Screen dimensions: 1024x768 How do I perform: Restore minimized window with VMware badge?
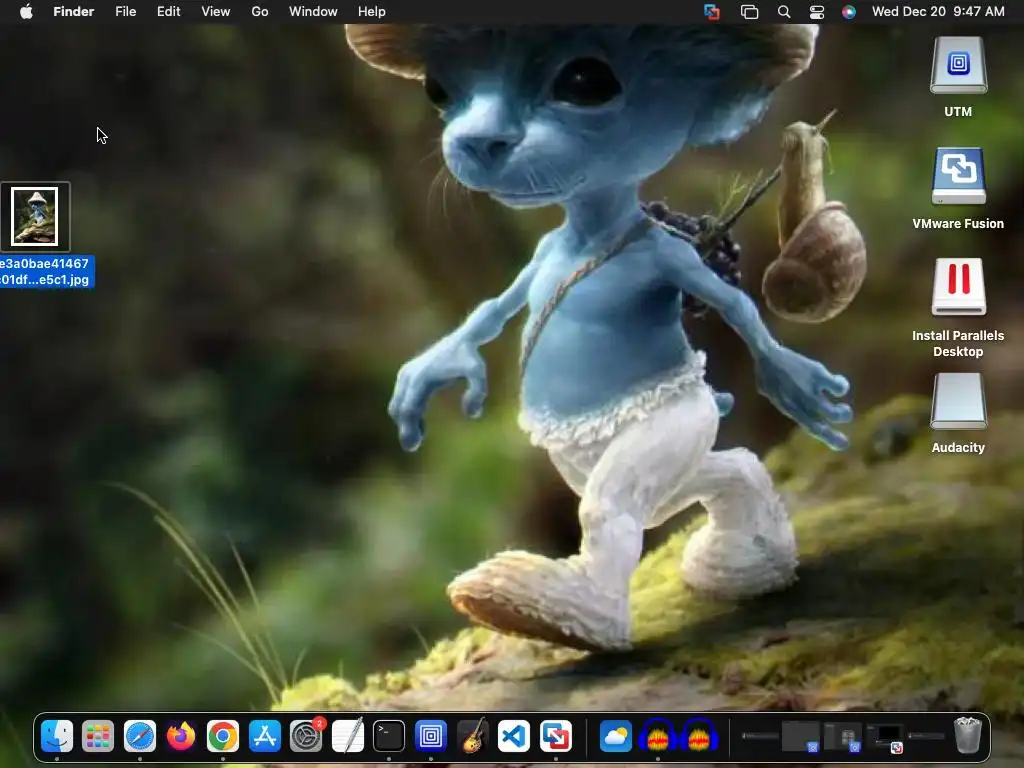(888, 737)
